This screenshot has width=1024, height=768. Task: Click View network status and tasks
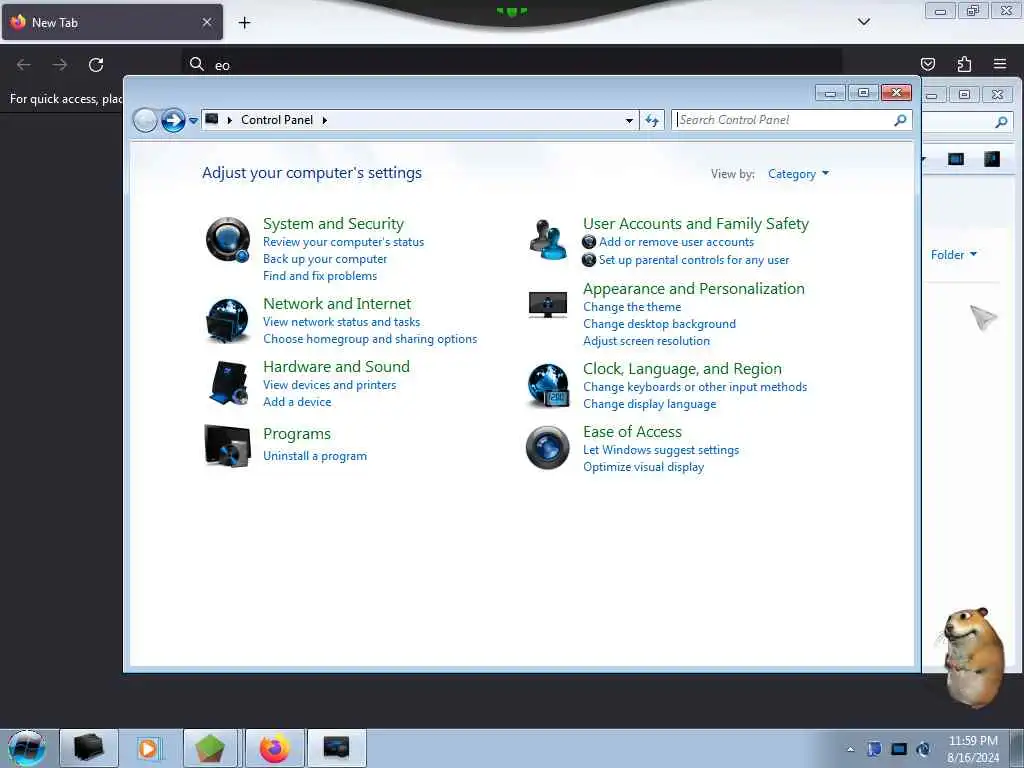[x=342, y=322]
